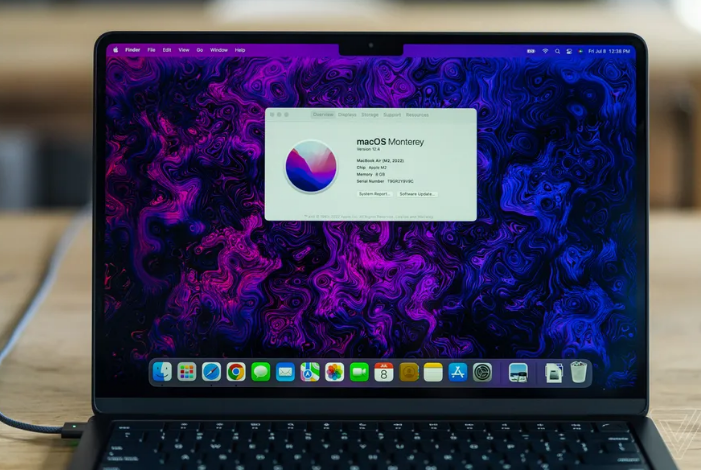Open Maps app in the Dock
Image resolution: width=701 pixels, height=470 pixels.
[310, 372]
